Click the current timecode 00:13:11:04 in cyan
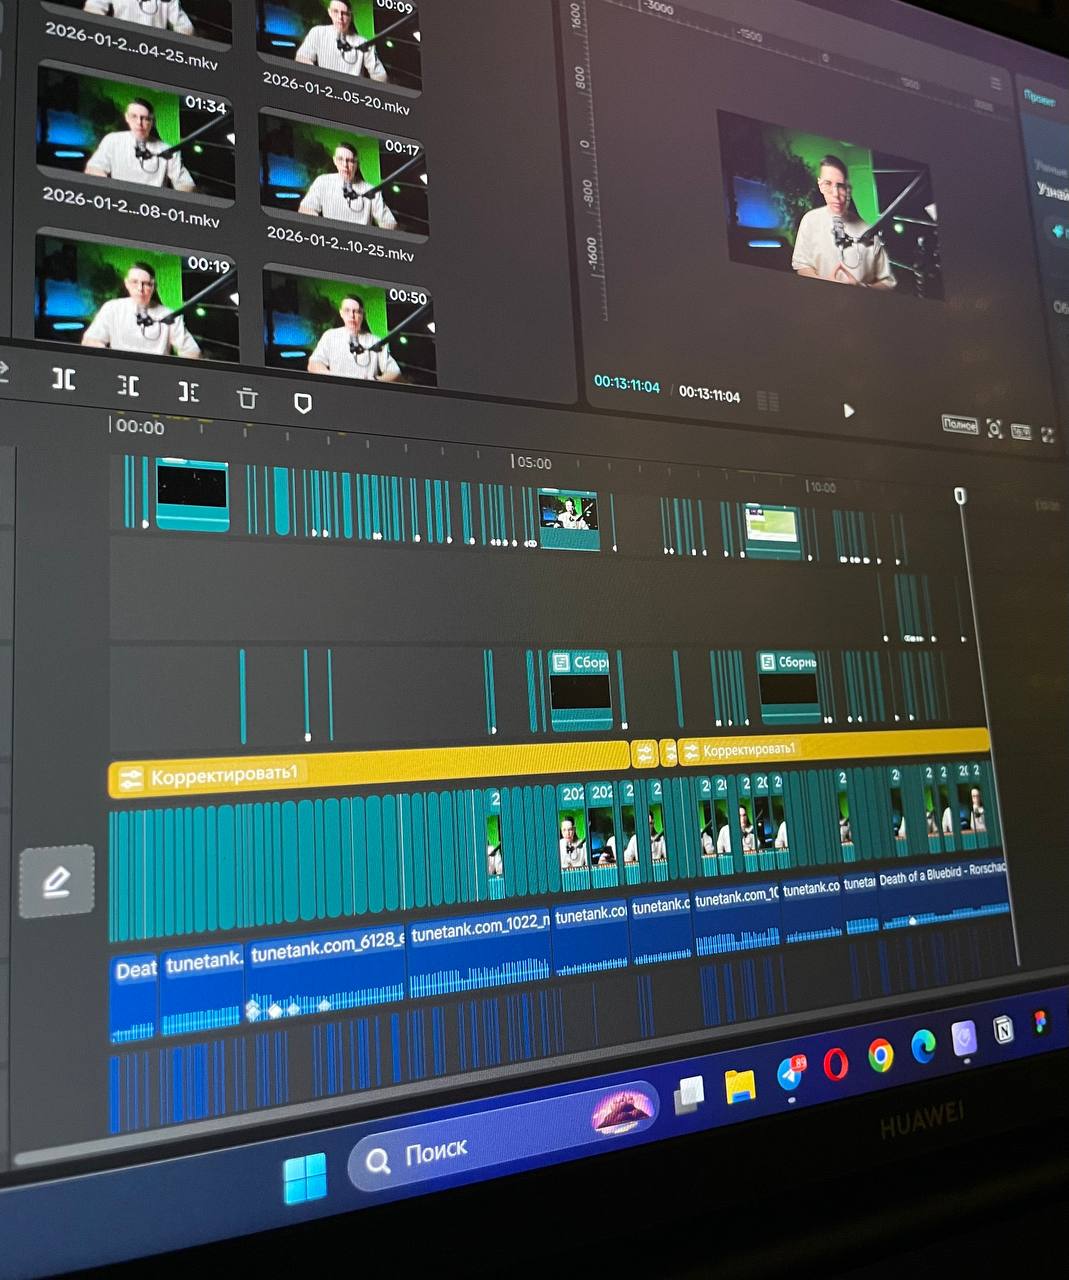 tap(627, 383)
